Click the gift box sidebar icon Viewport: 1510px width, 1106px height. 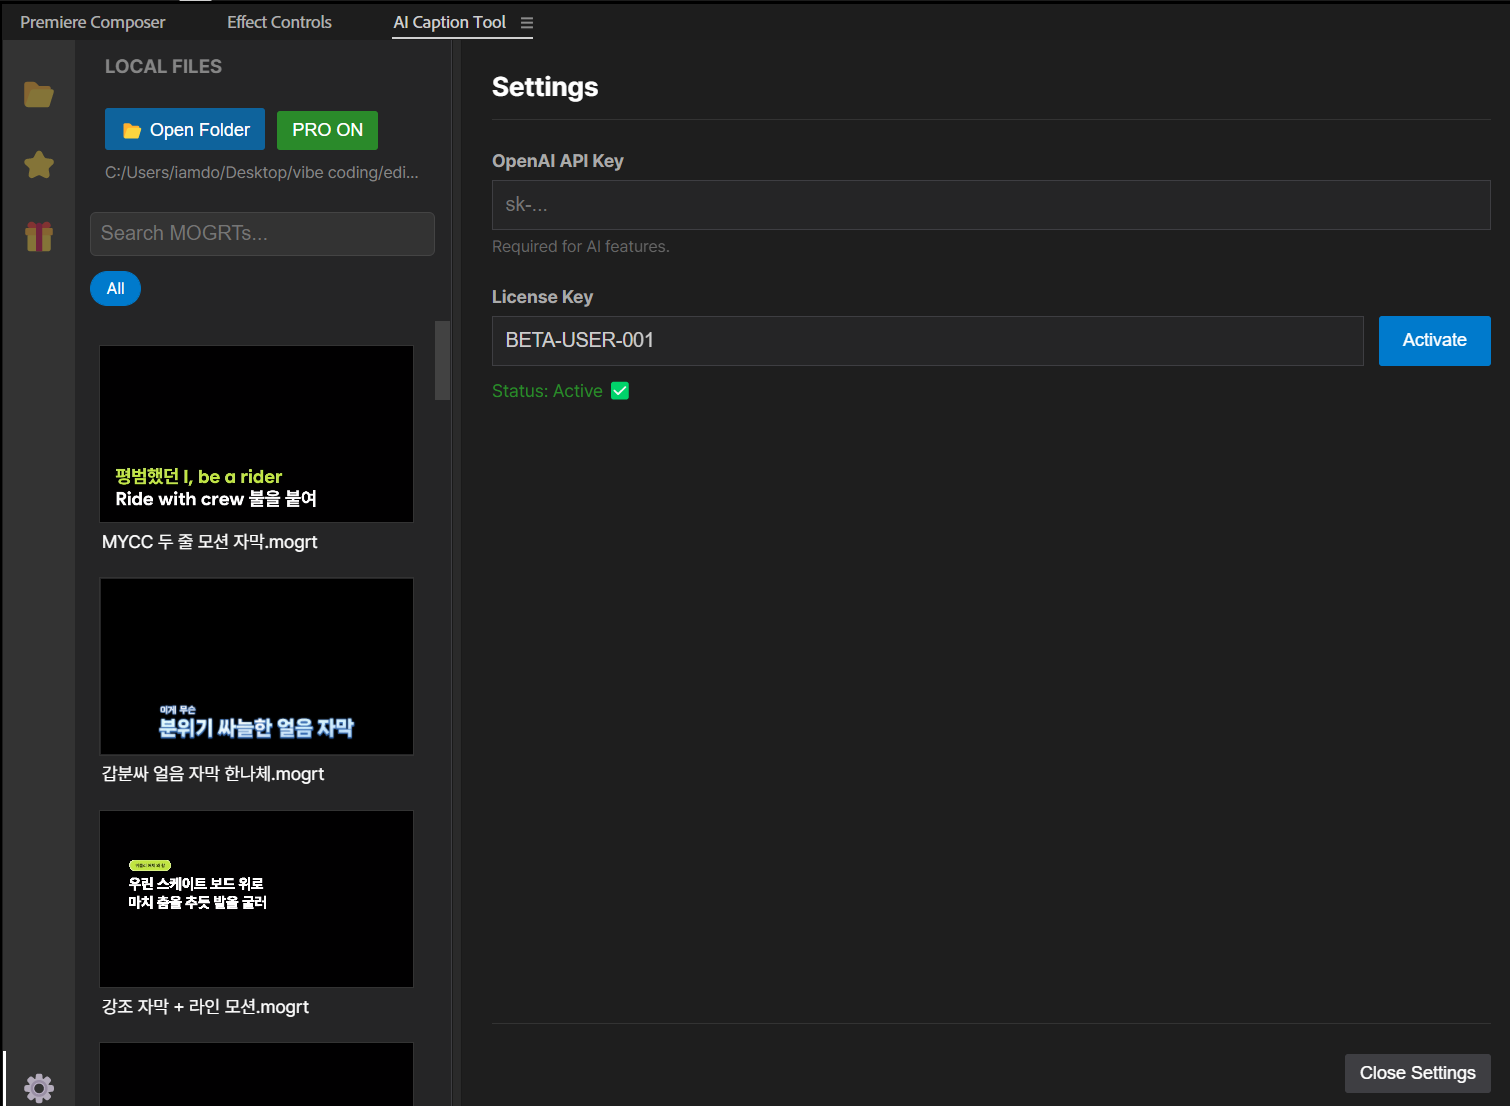(39, 236)
